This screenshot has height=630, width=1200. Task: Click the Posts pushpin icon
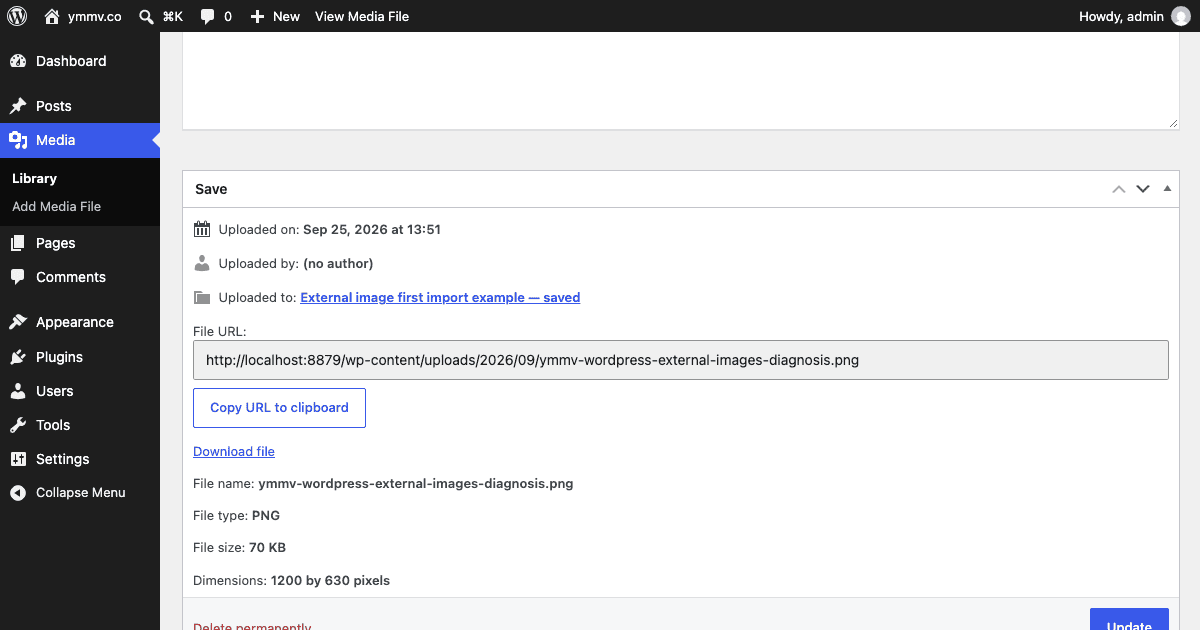[18, 106]
